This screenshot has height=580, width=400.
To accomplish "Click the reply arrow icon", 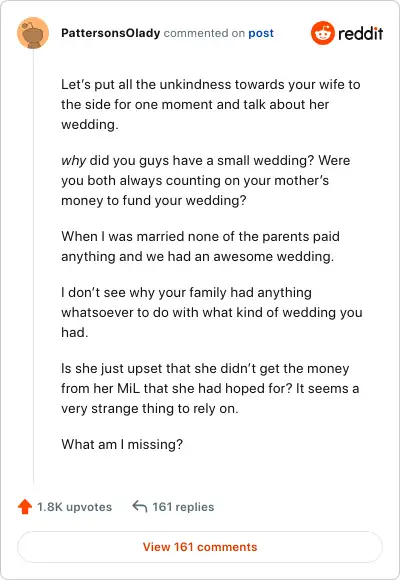I will [140, 506].
